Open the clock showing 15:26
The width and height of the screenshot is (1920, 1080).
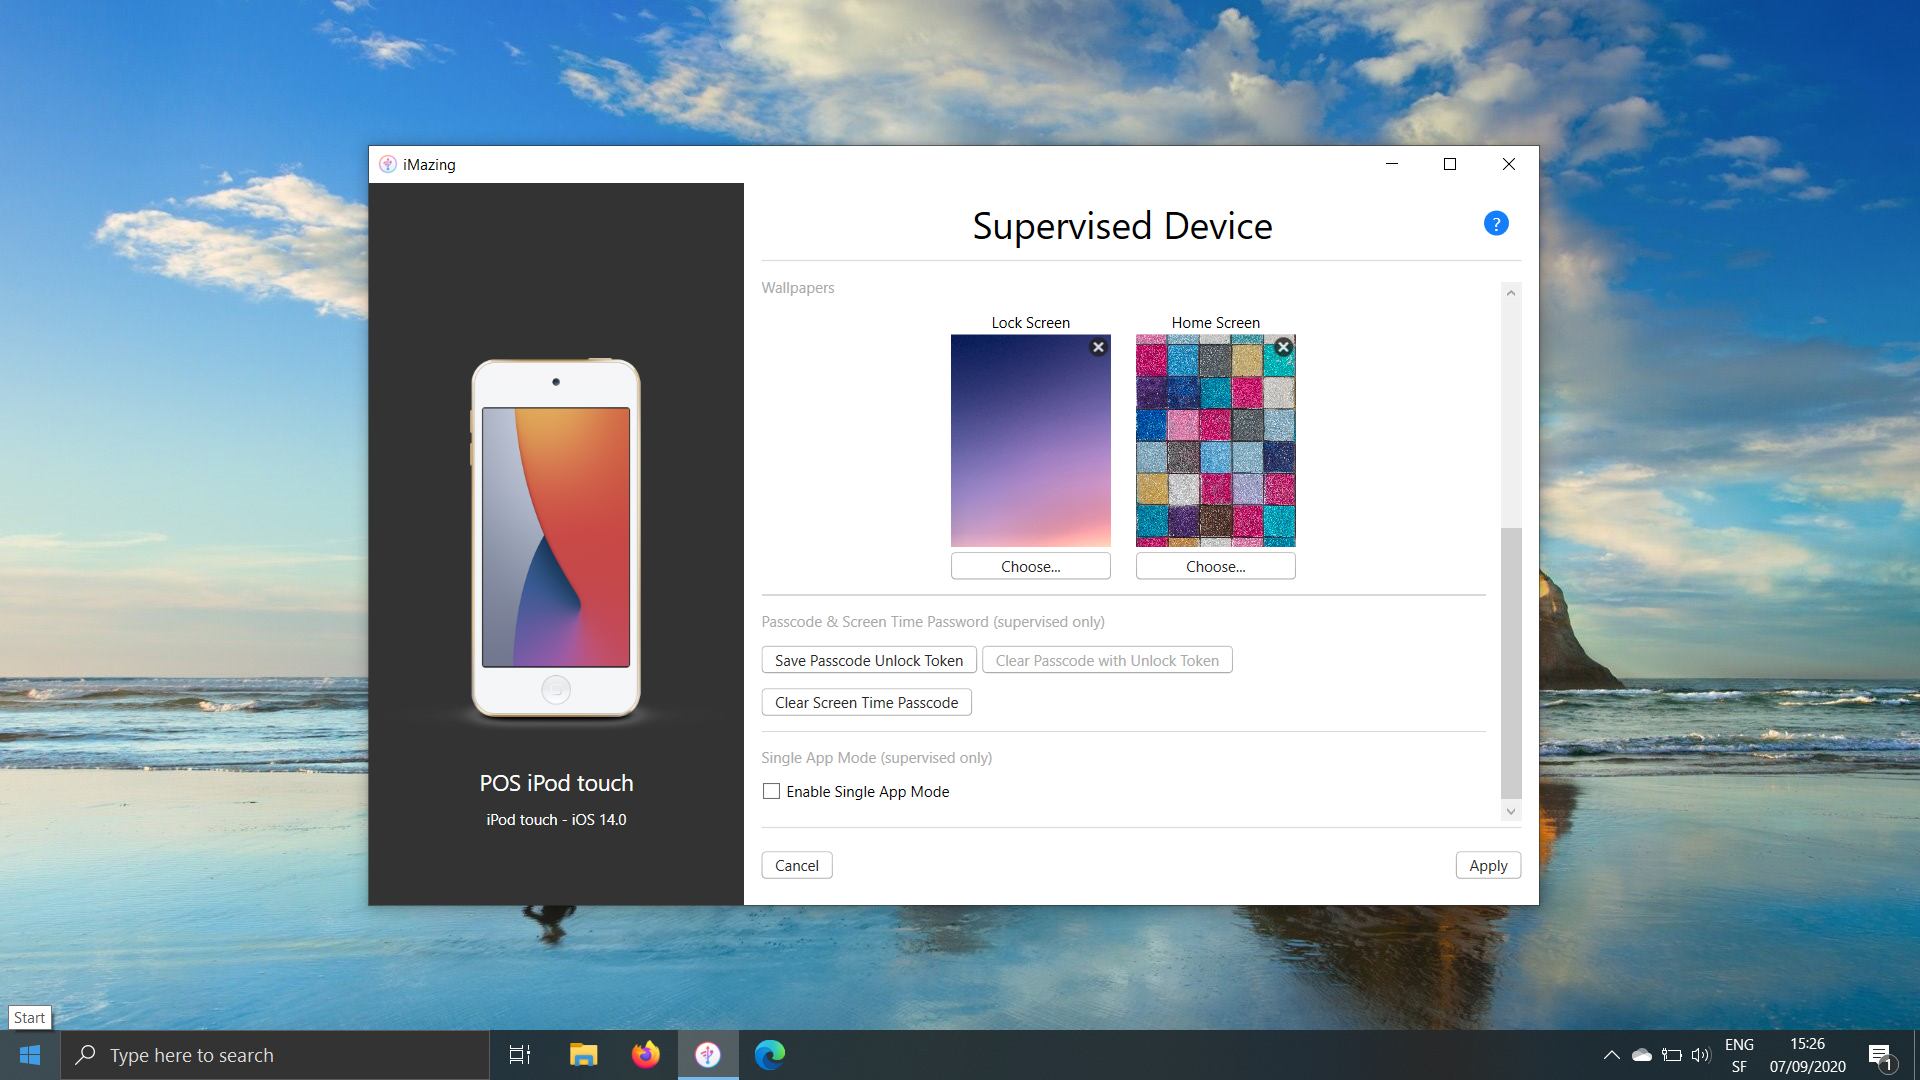point(1807,1055)
